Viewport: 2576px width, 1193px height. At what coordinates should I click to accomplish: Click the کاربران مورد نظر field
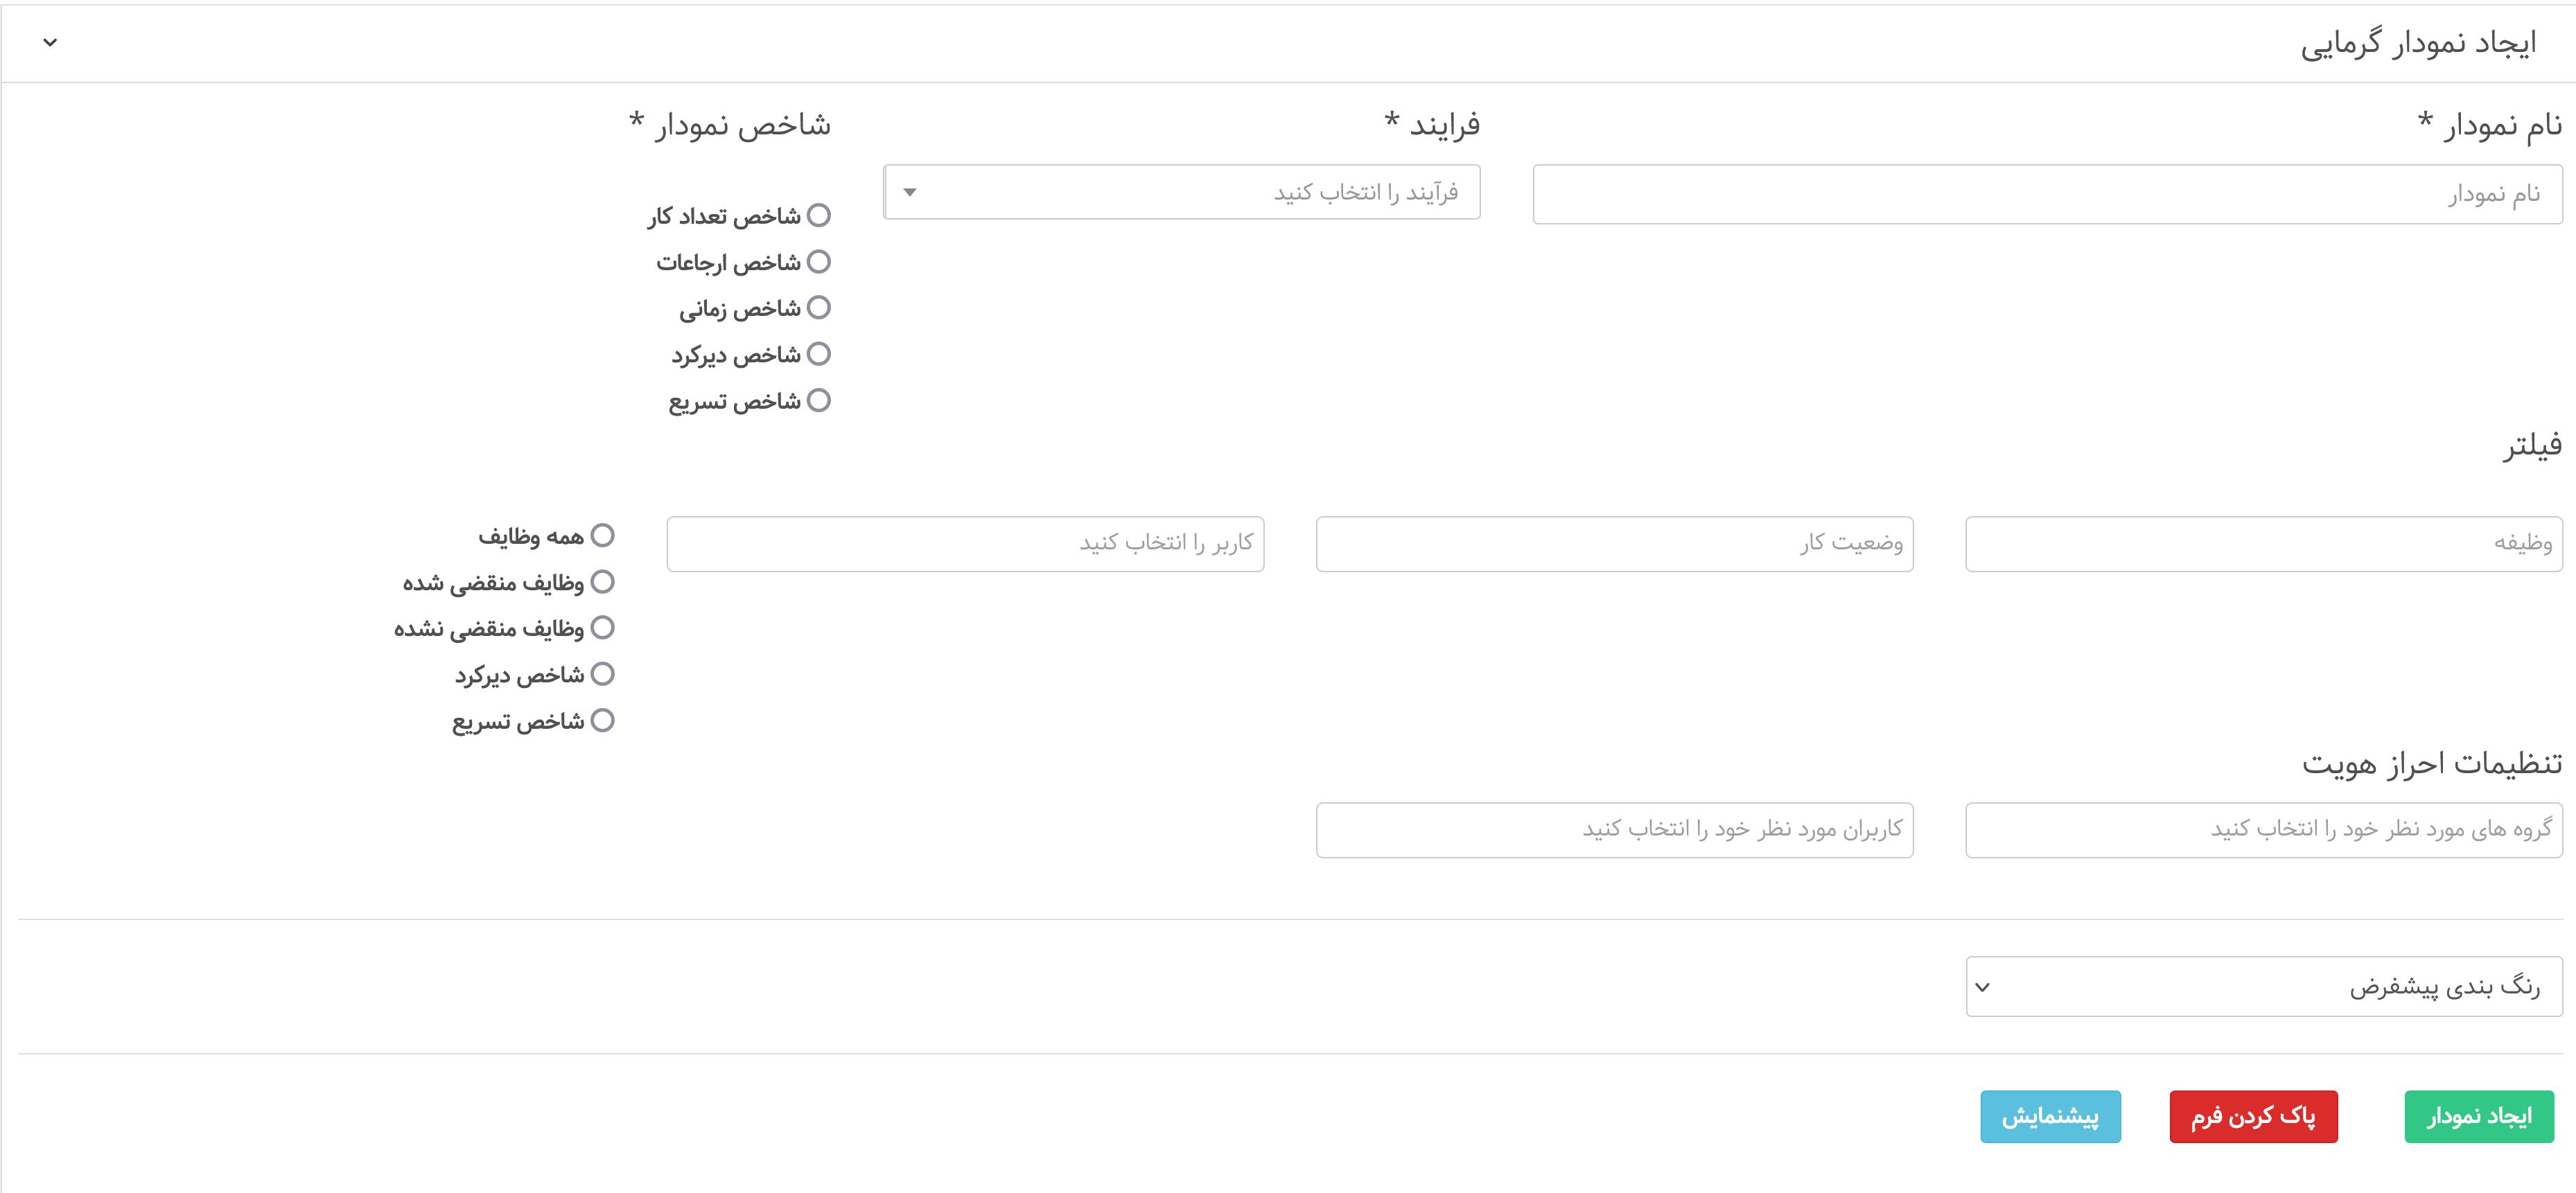point(1614,830)
